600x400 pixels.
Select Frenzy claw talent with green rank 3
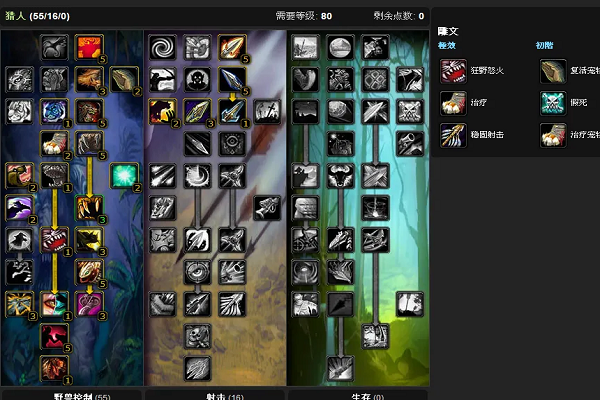[89, 208]
